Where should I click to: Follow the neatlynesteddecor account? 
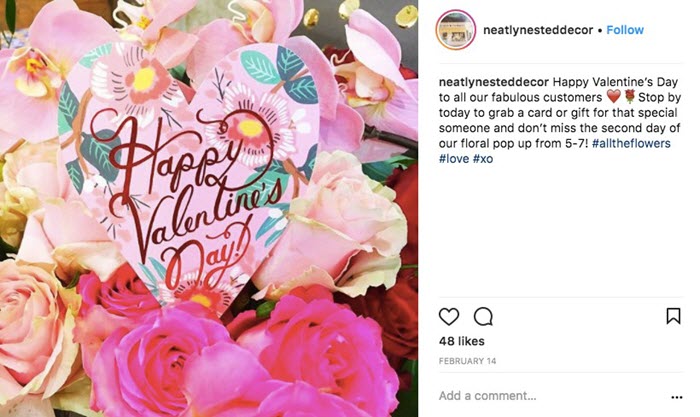[x=625, y=30]
